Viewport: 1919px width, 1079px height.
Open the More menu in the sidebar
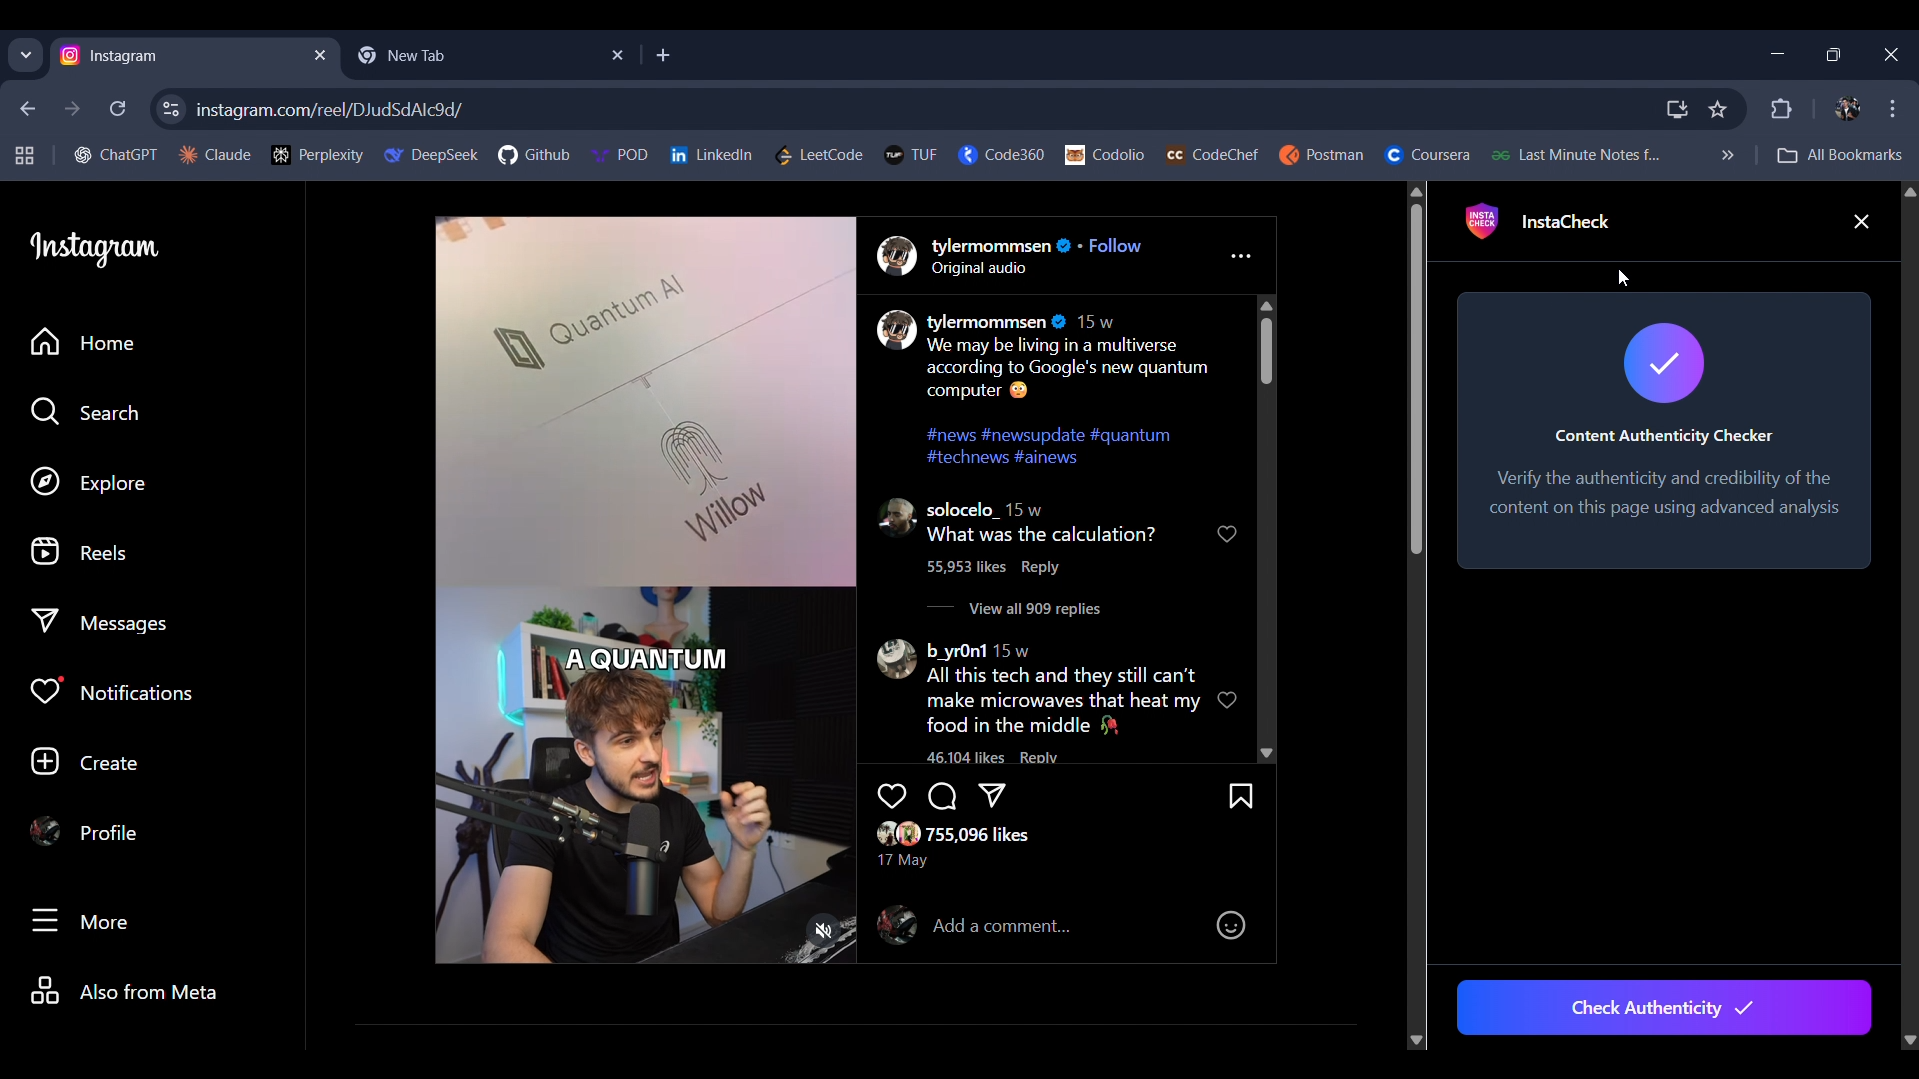pos(79,922)
